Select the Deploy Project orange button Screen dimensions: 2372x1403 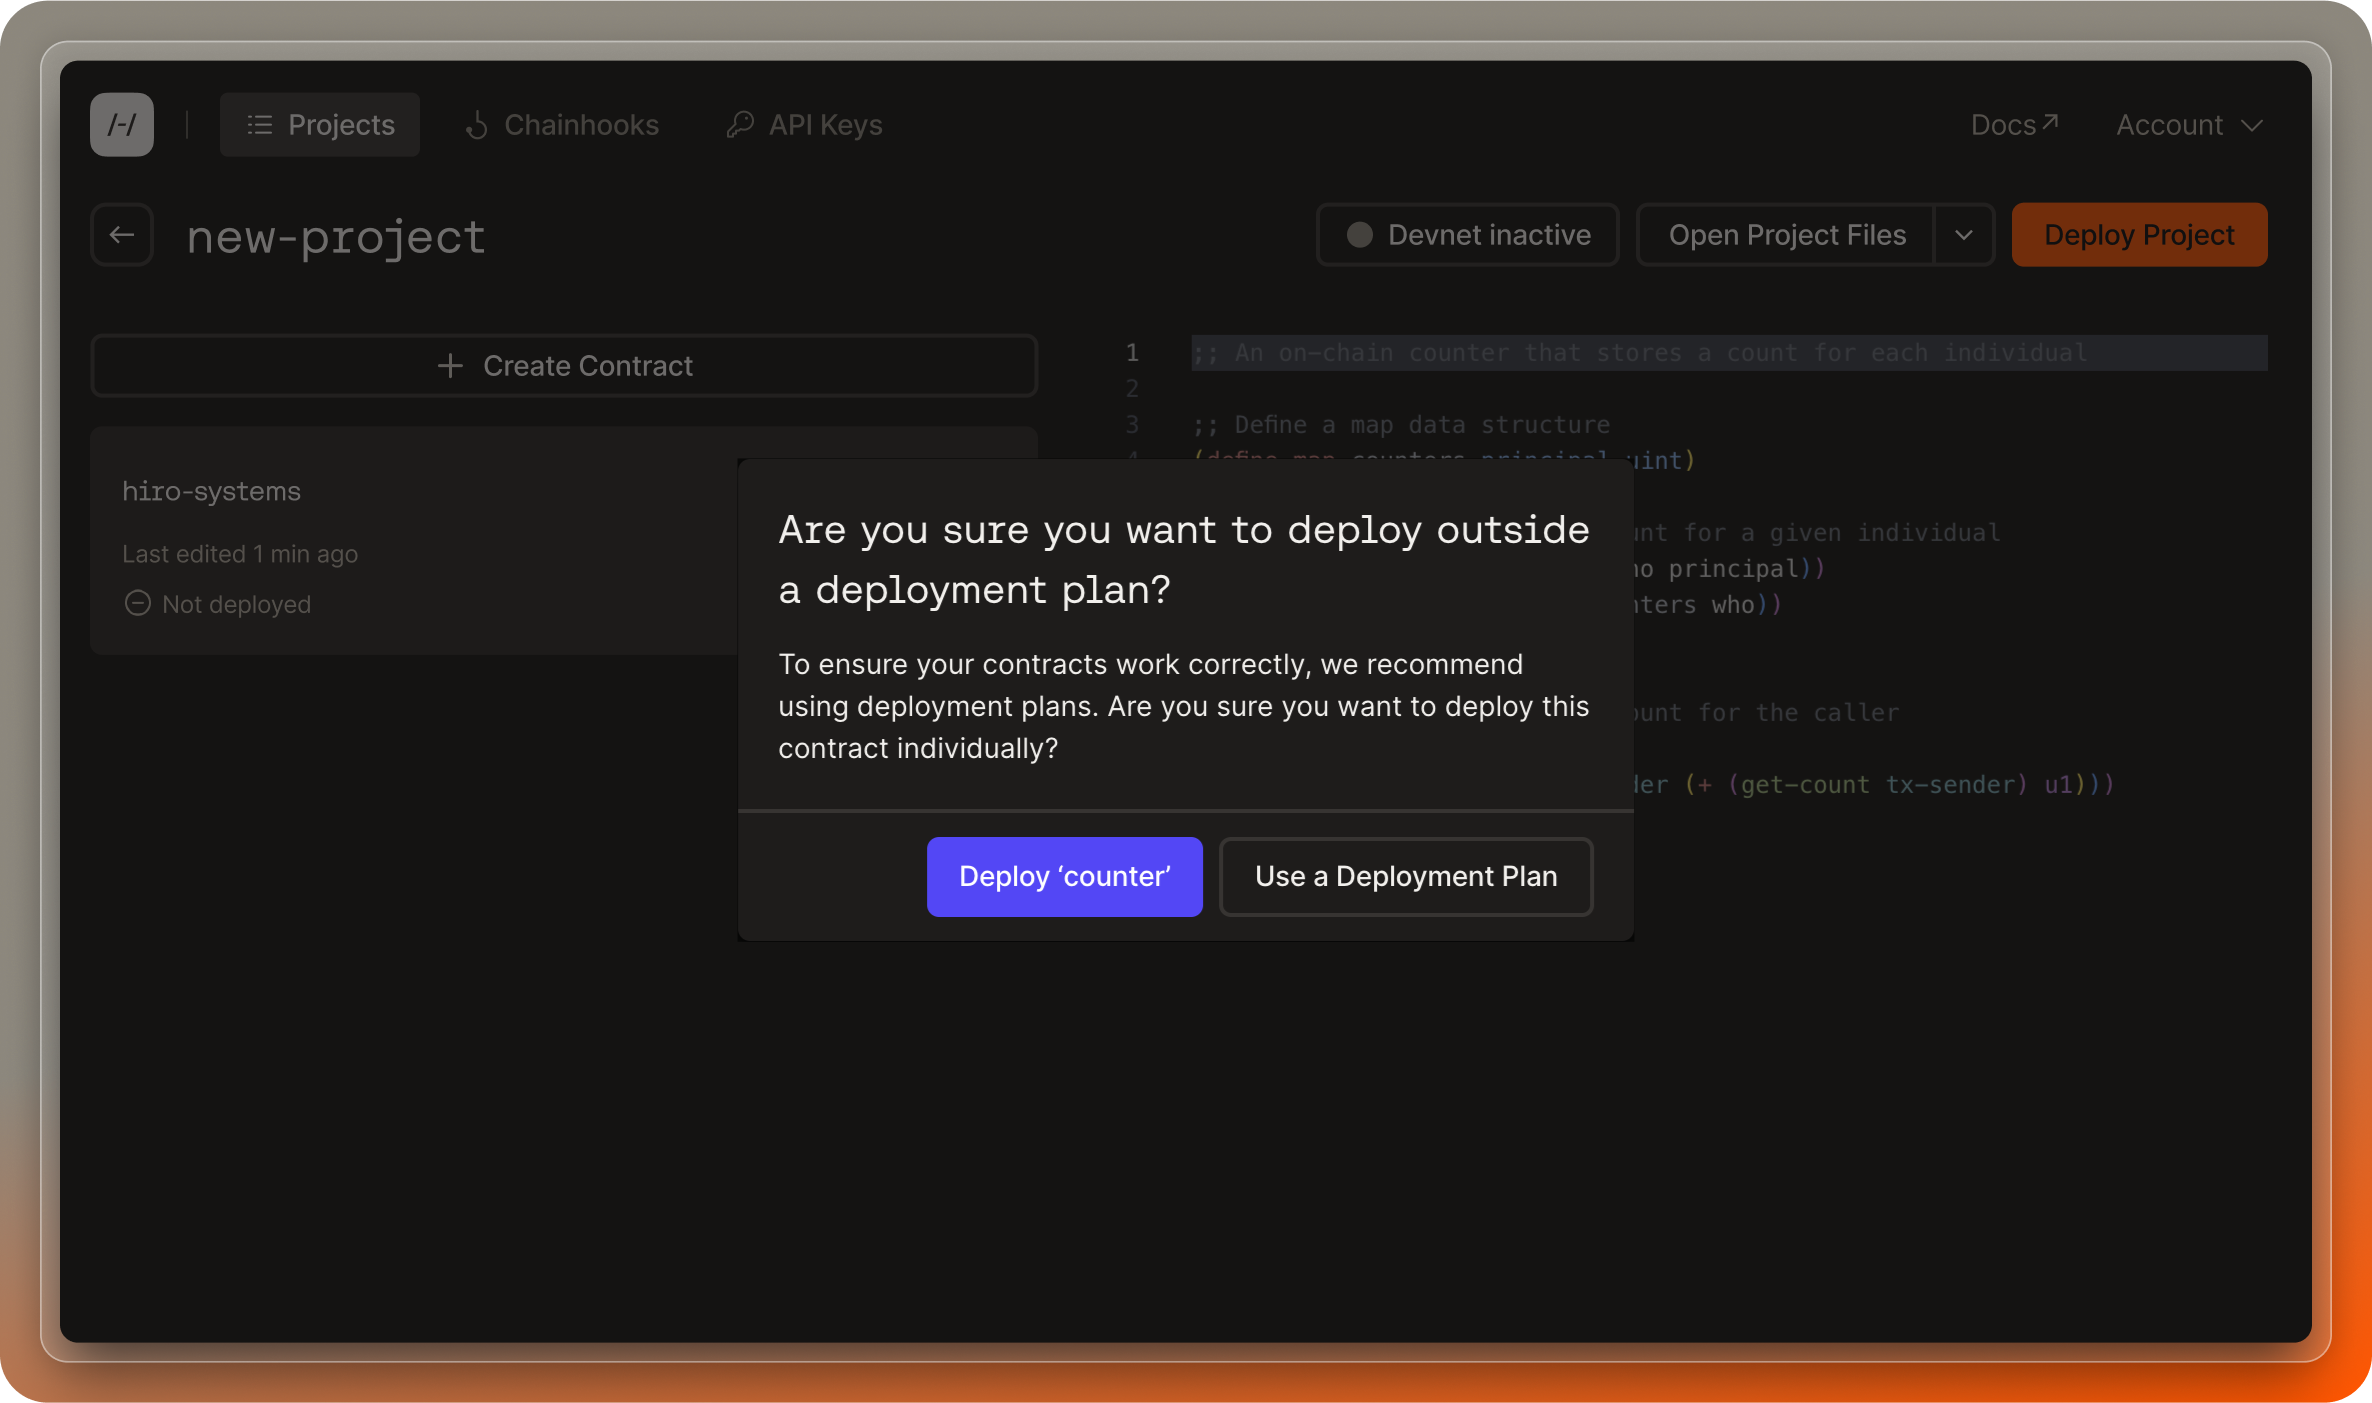click(x=2140, y=234)
